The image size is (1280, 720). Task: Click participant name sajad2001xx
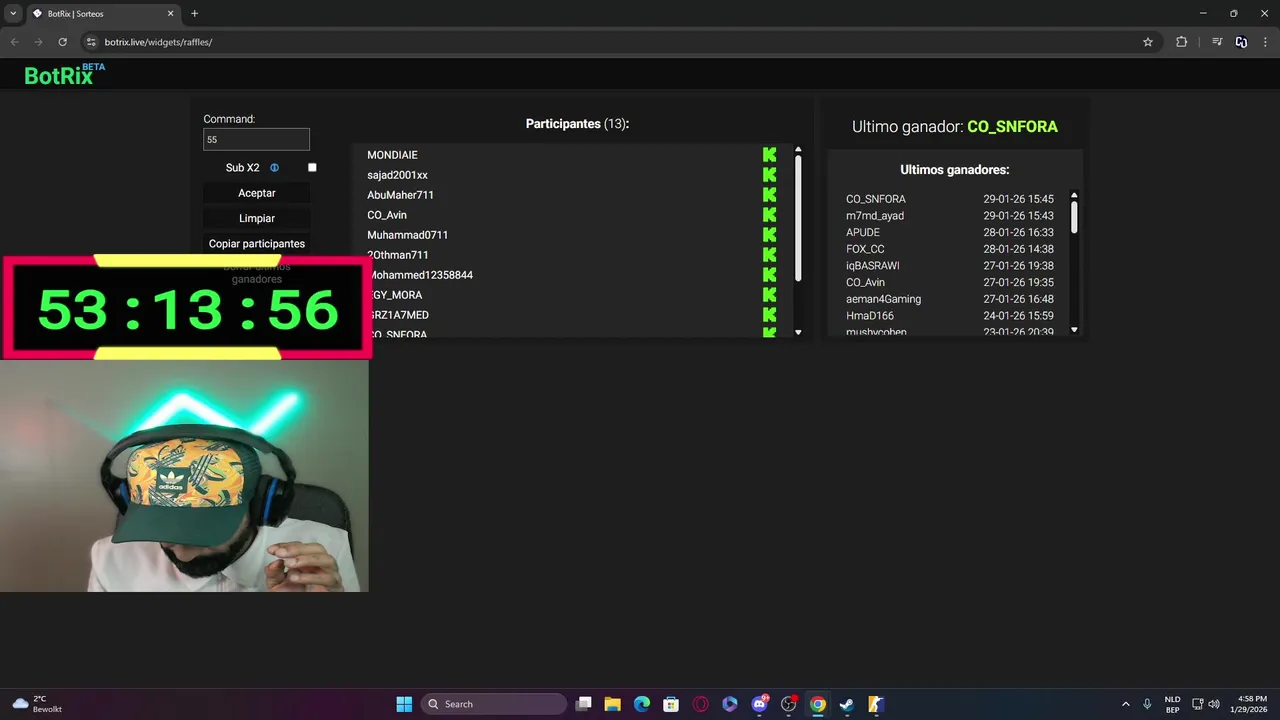(x=397, y=175)
